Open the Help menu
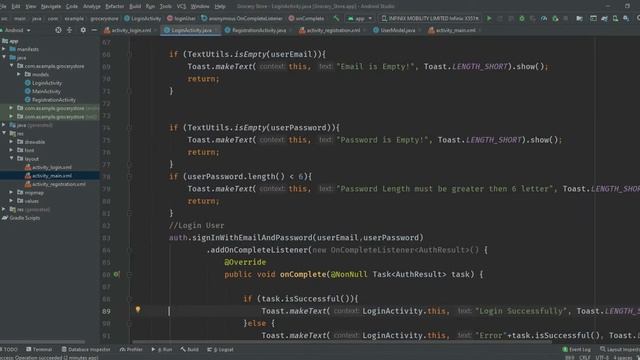 [220, 6]
